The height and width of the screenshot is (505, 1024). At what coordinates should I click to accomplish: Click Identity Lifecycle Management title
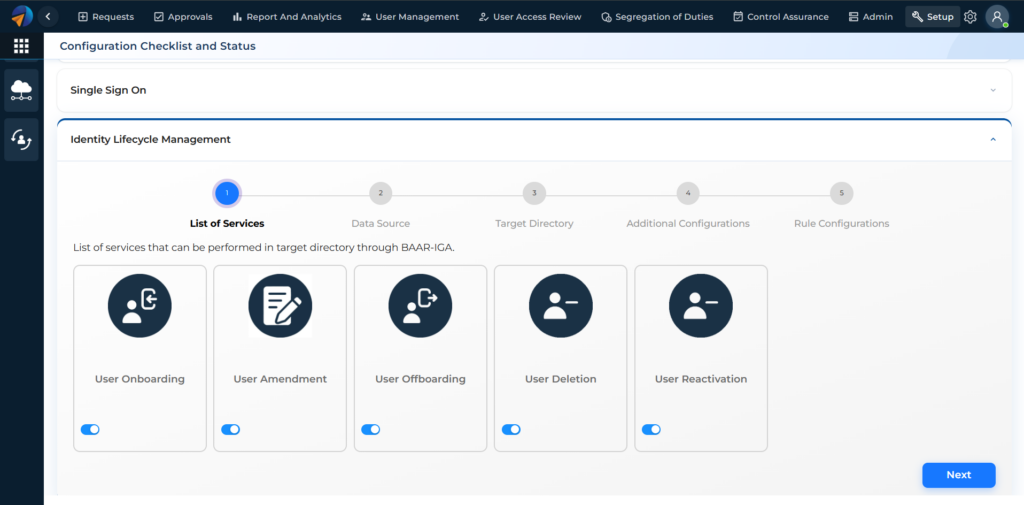(x=150, y=139)
